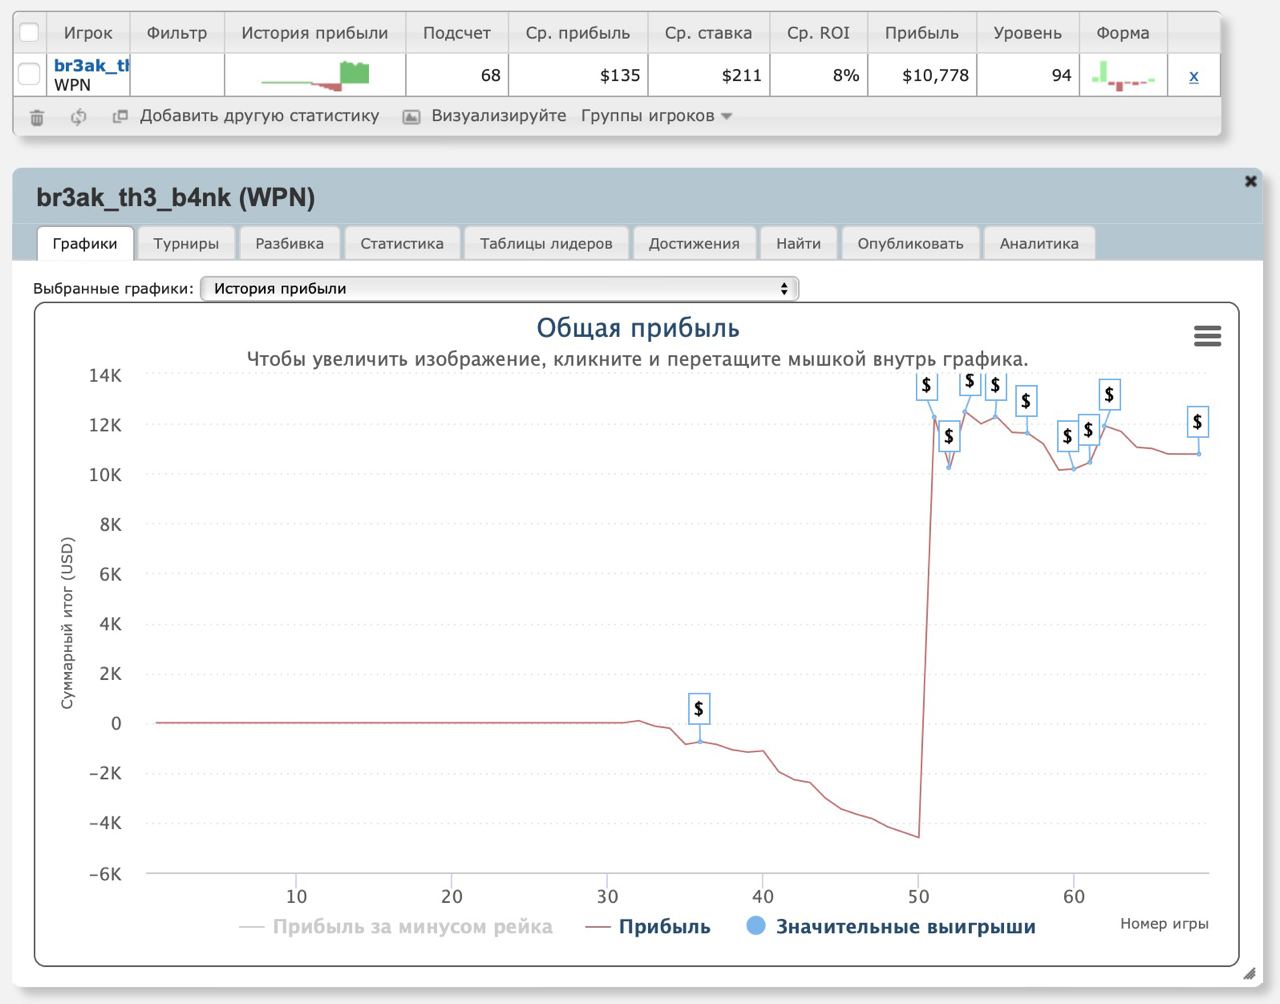Check the br3ak_th3_b4nk row checkbox
The image size is (1280, 1004).
pyautogui.click(x=29, y=75)
